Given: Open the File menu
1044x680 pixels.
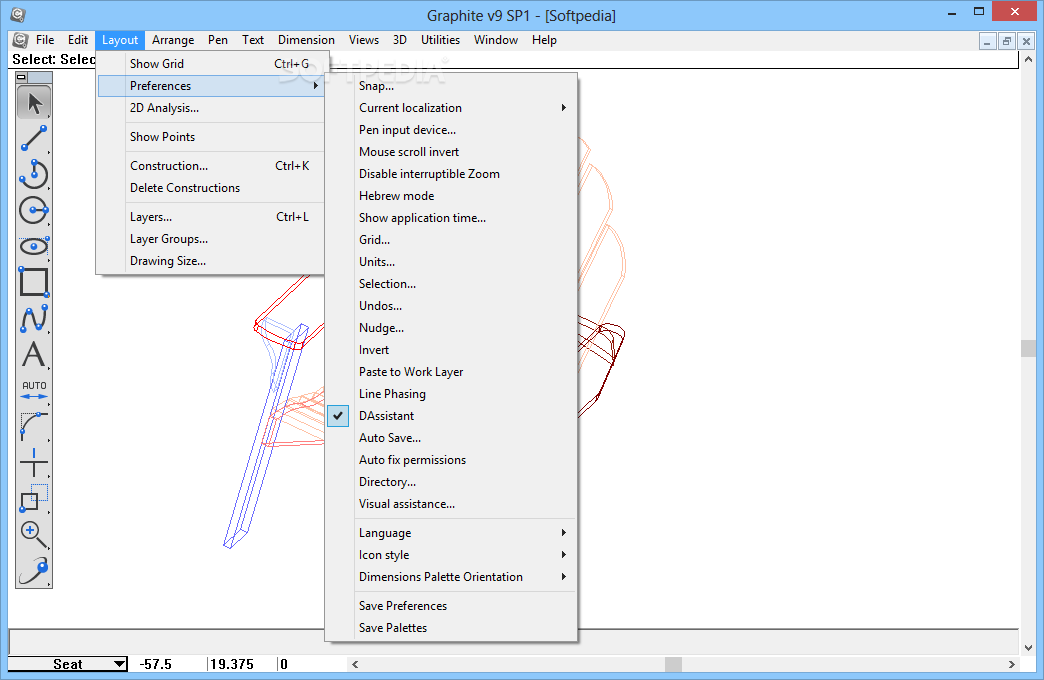Looking at the screenshot, I should coord(45,40).
